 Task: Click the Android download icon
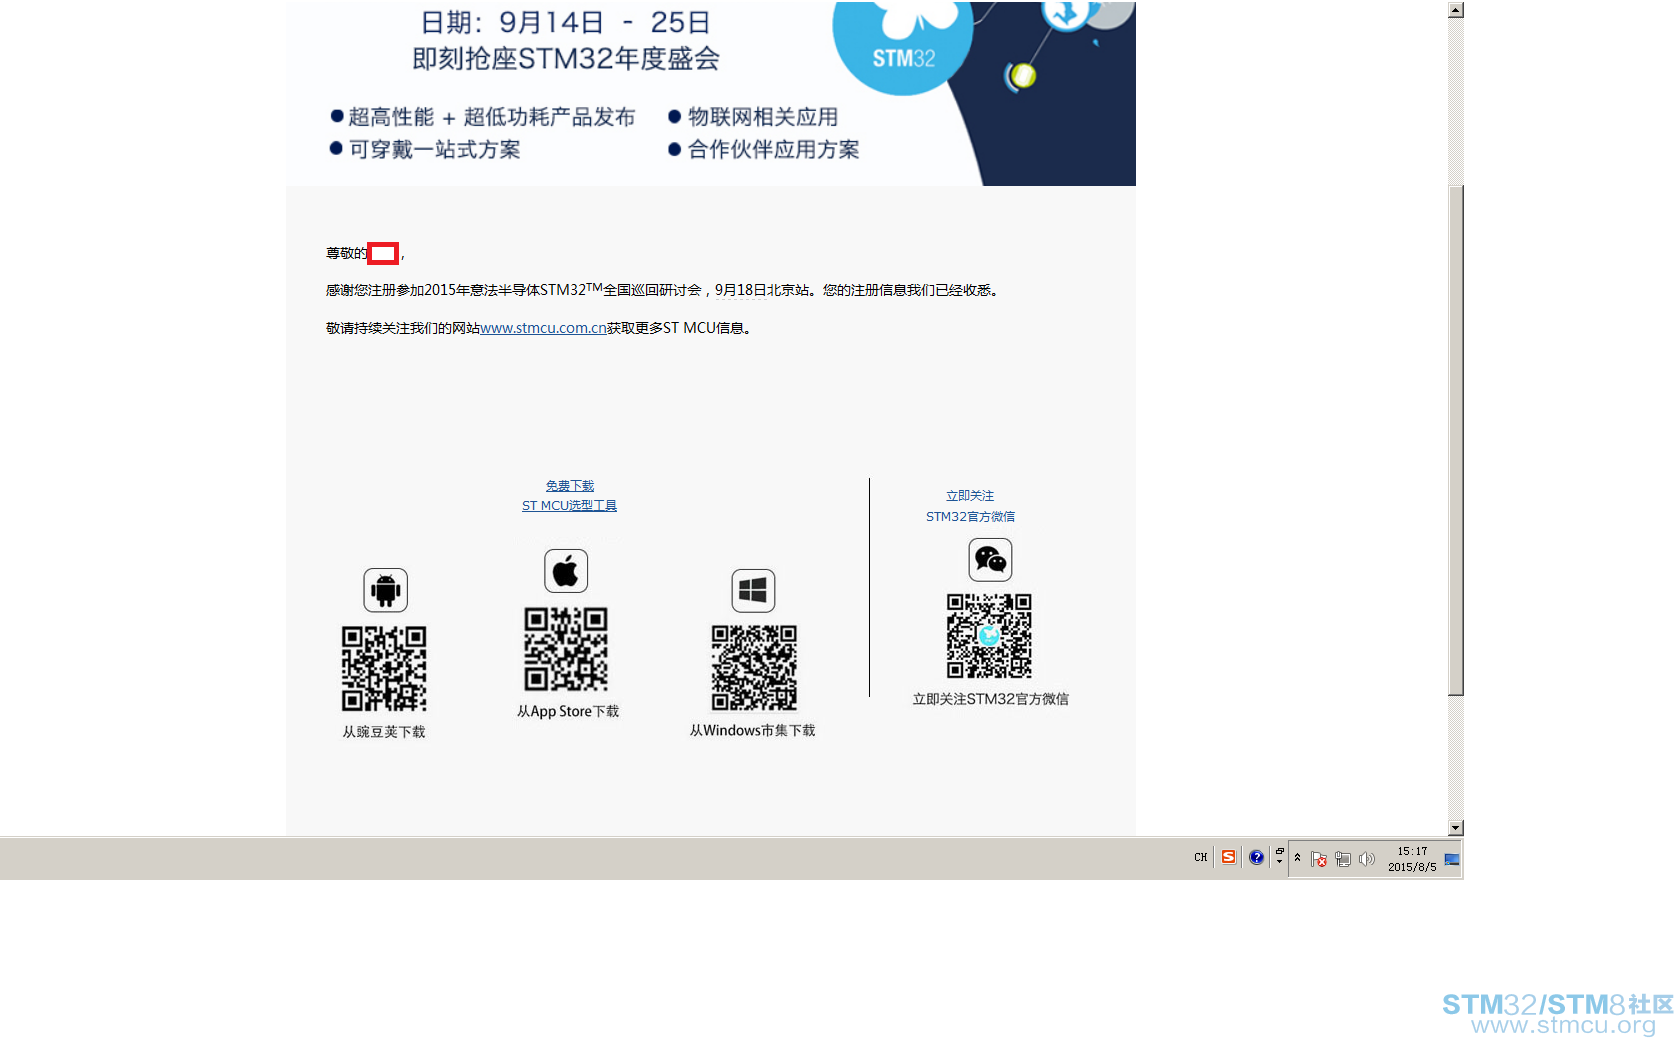point(385,590)
